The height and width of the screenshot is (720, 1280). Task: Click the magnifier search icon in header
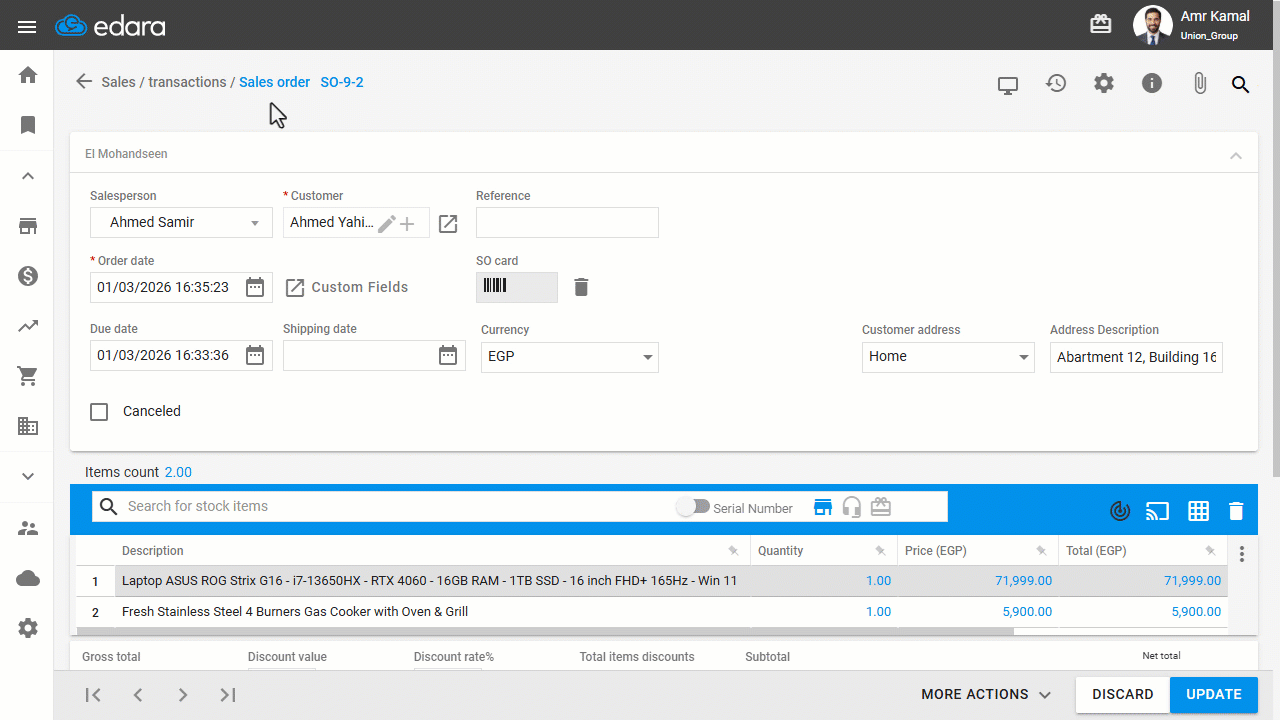coord(1240,85)
